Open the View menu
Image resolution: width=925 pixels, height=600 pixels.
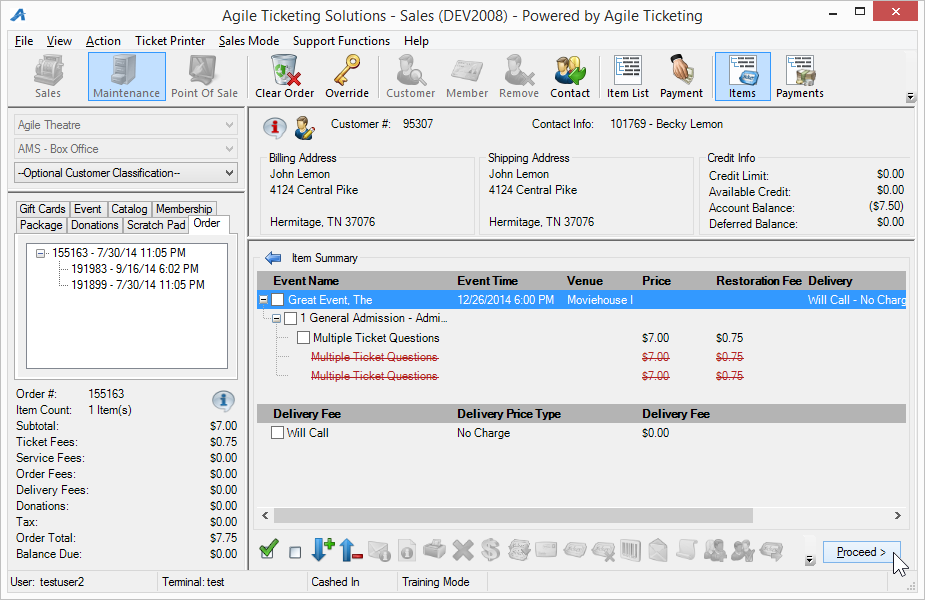59,41
